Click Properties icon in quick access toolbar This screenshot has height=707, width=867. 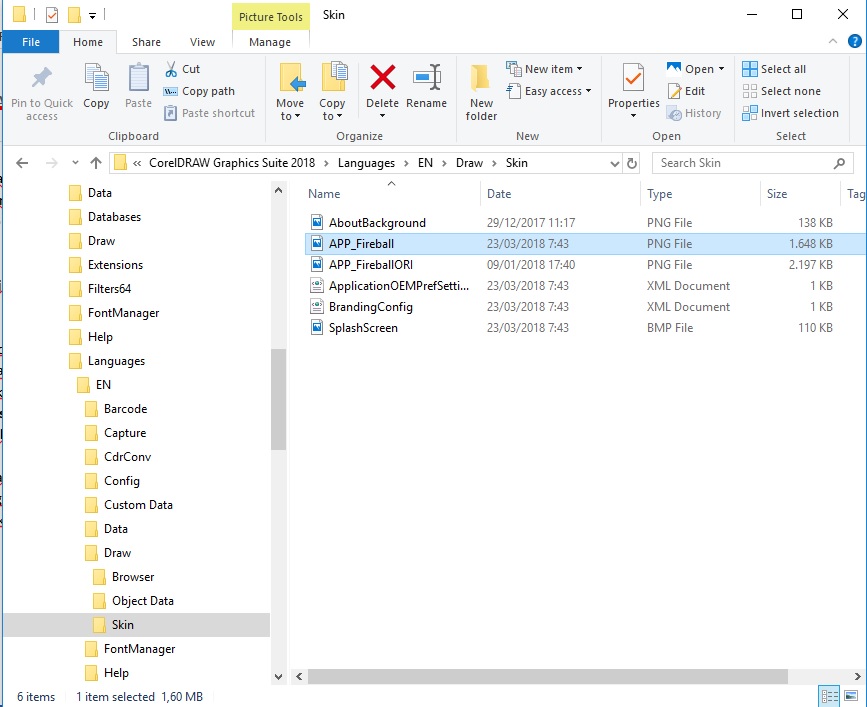pyautogui.click(x=52, y=14)
